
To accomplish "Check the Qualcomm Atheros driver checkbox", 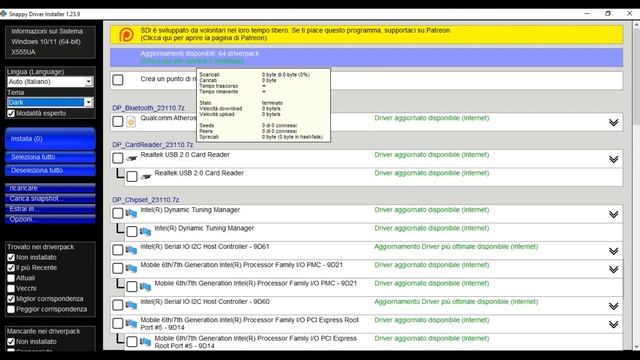I will (x=118, y=122).
